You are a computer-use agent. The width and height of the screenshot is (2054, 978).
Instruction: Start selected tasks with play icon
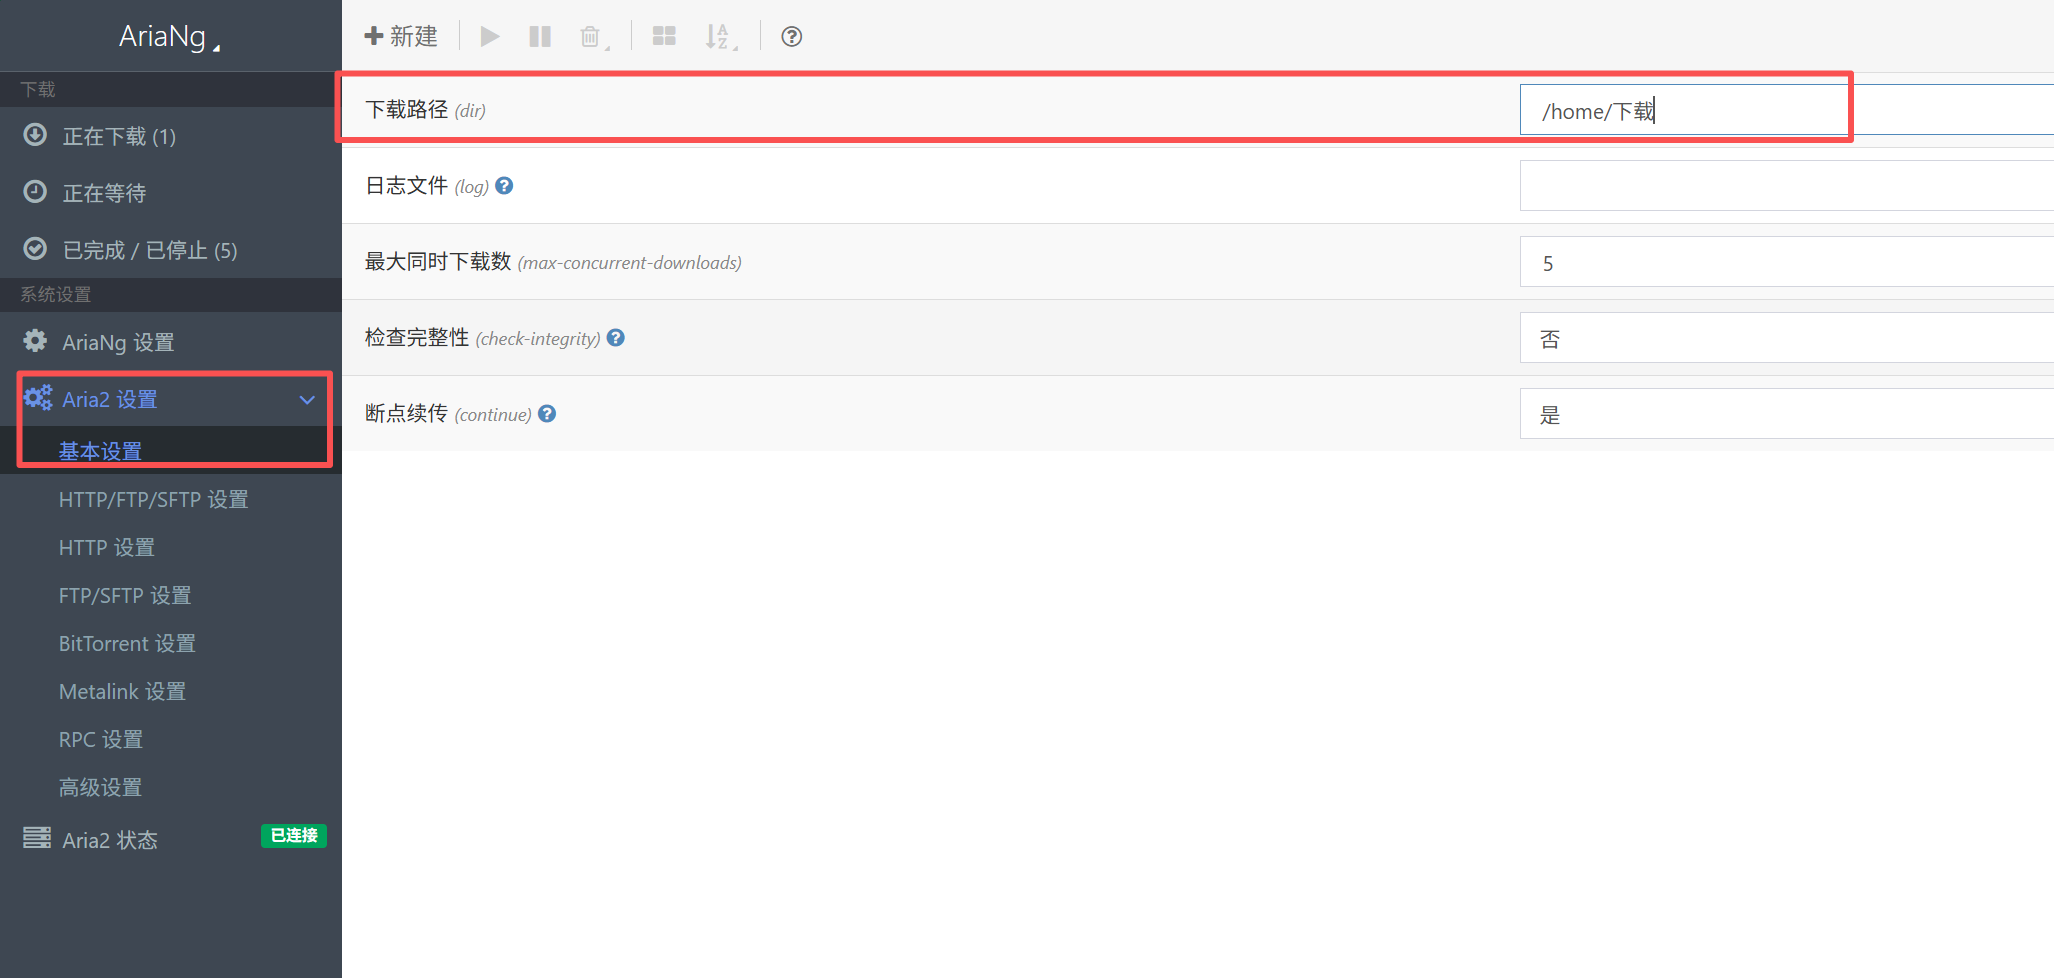(490, 36)
